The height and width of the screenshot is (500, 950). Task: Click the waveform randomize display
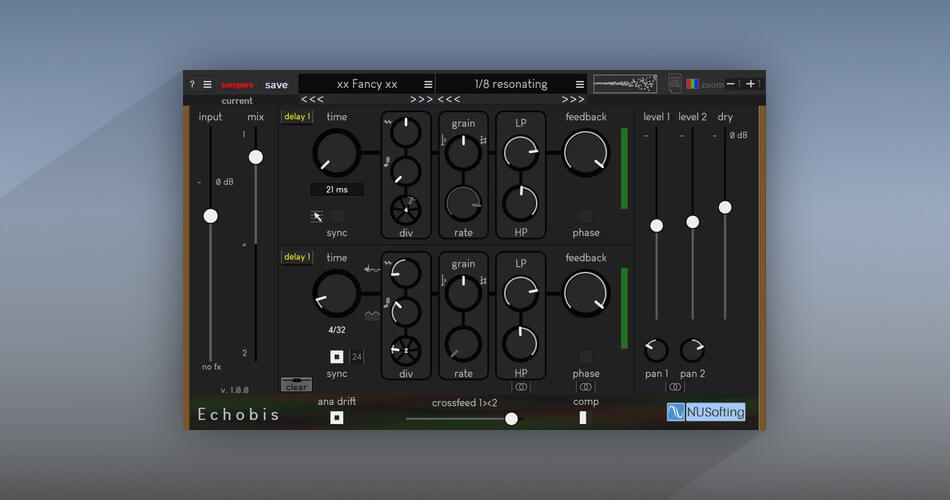(x=625, y=84)
